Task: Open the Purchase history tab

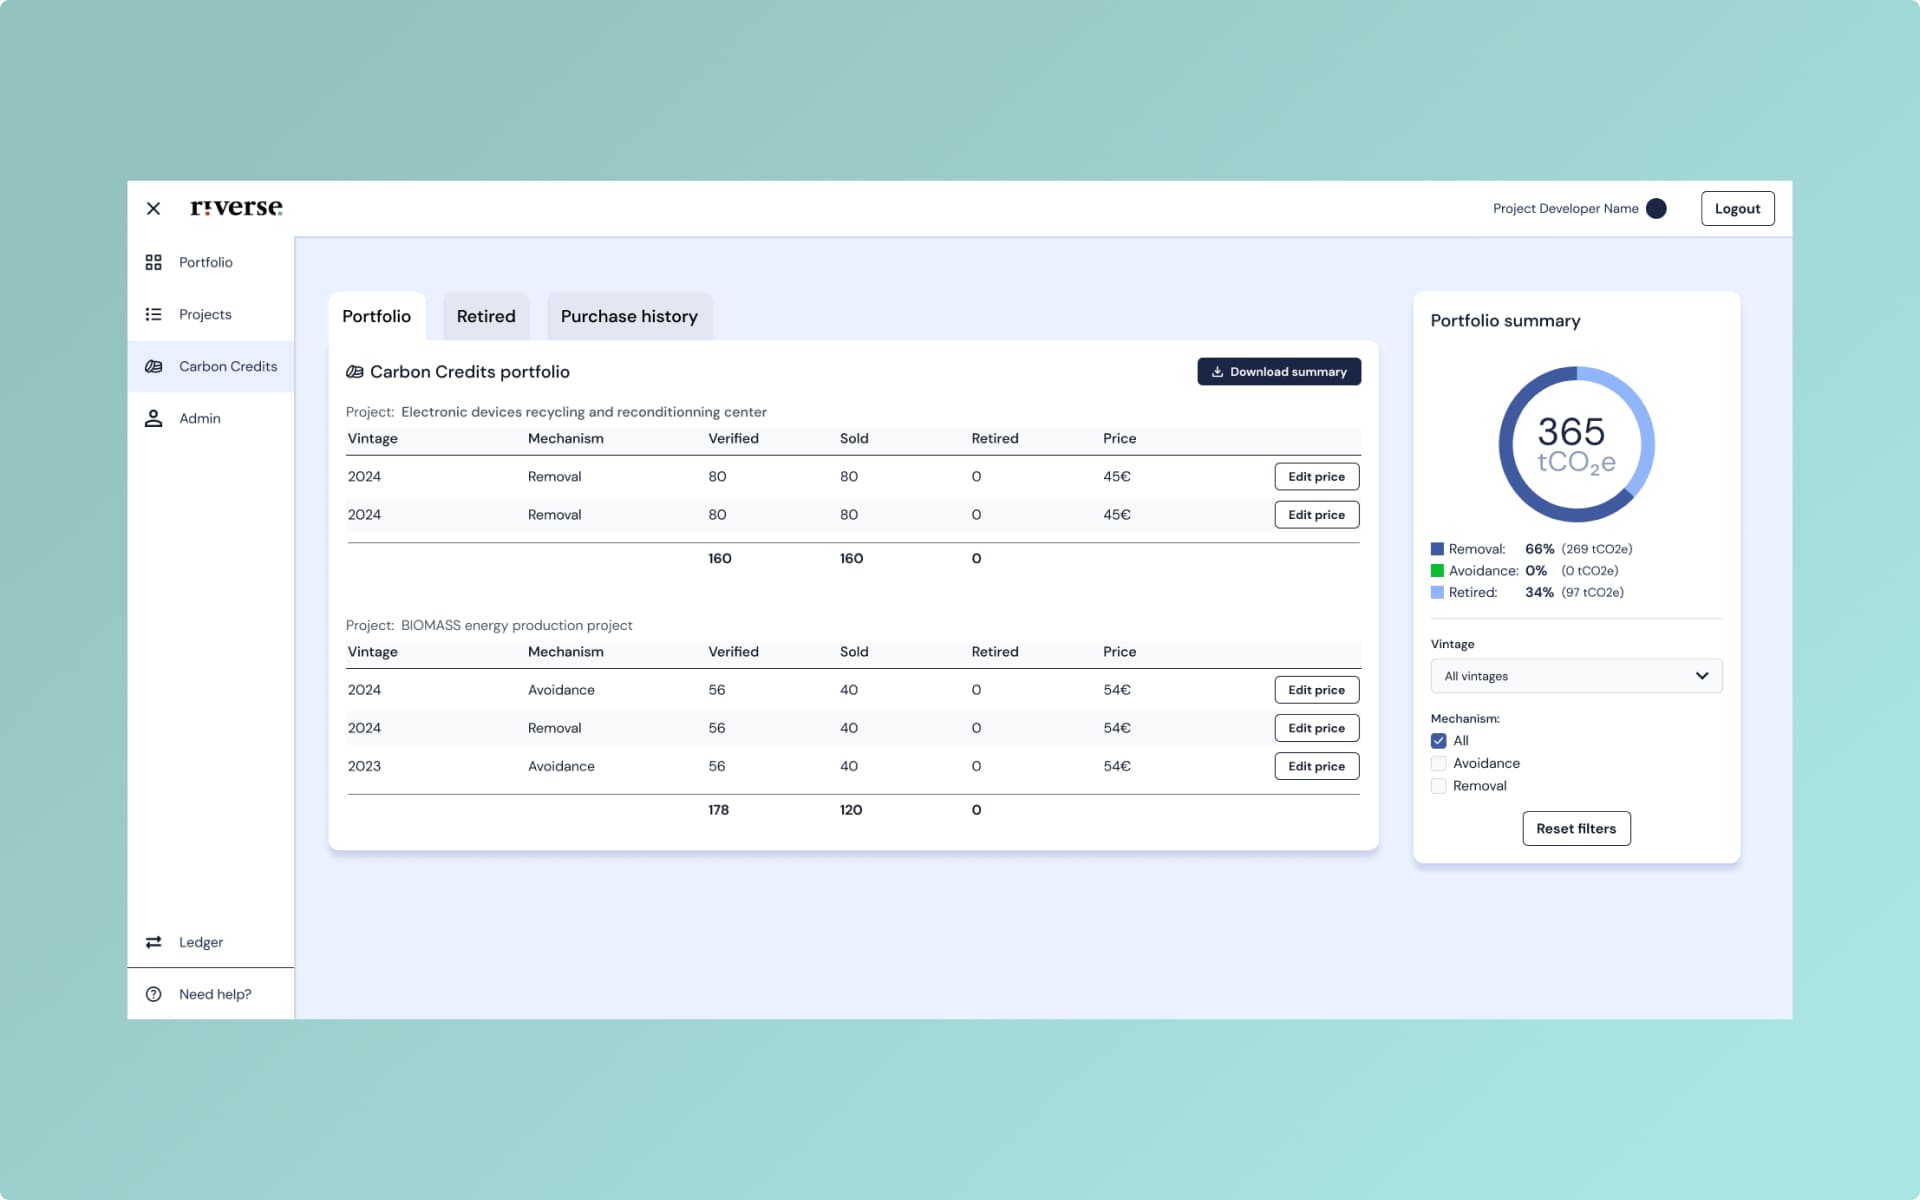Action: (x=629, y=316)
